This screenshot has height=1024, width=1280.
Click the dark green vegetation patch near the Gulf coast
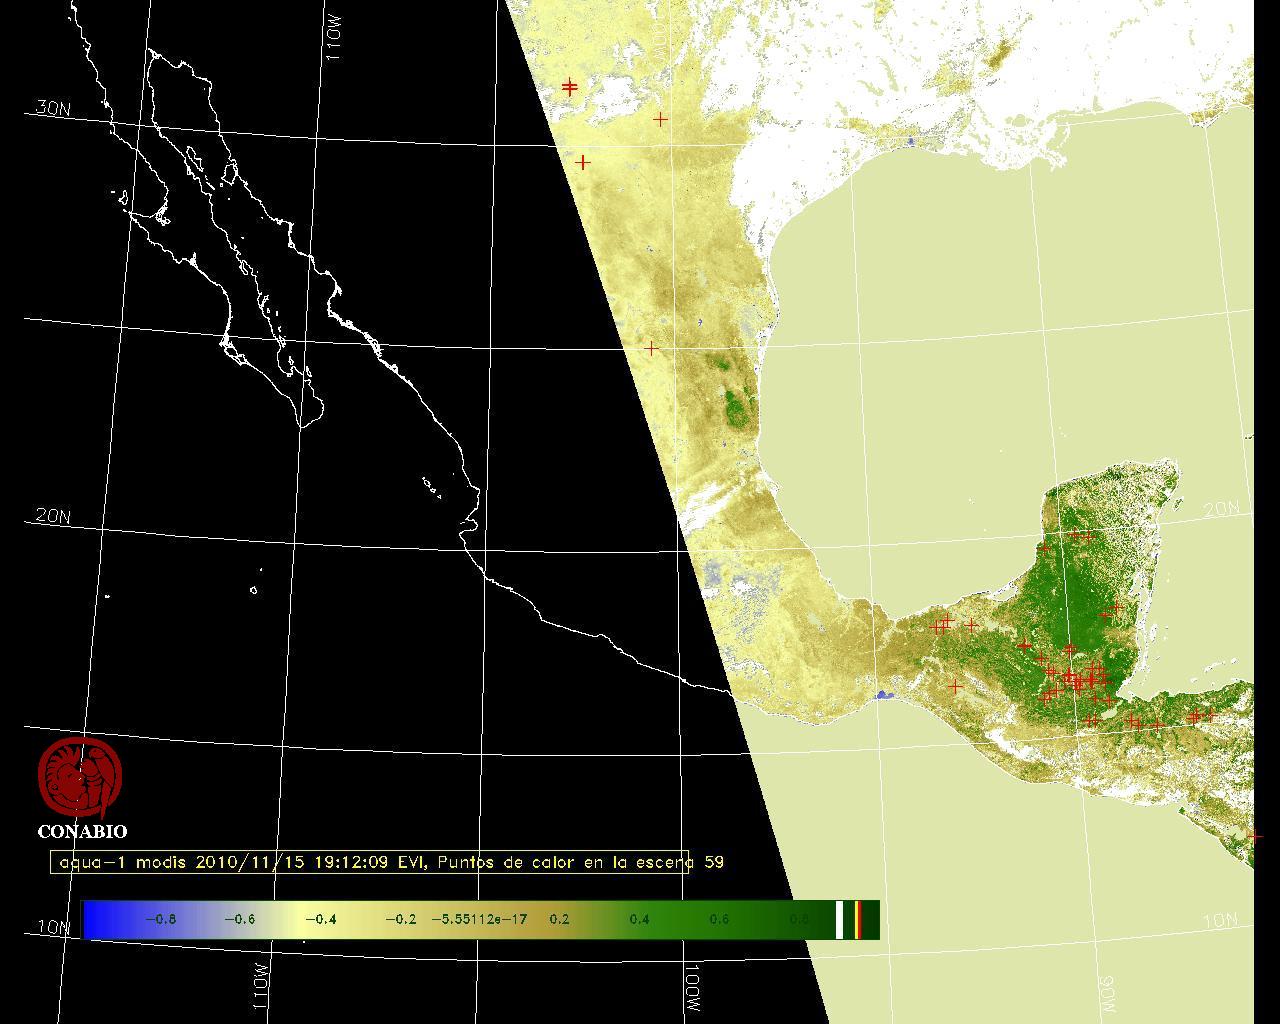click(x=741, y=406)
